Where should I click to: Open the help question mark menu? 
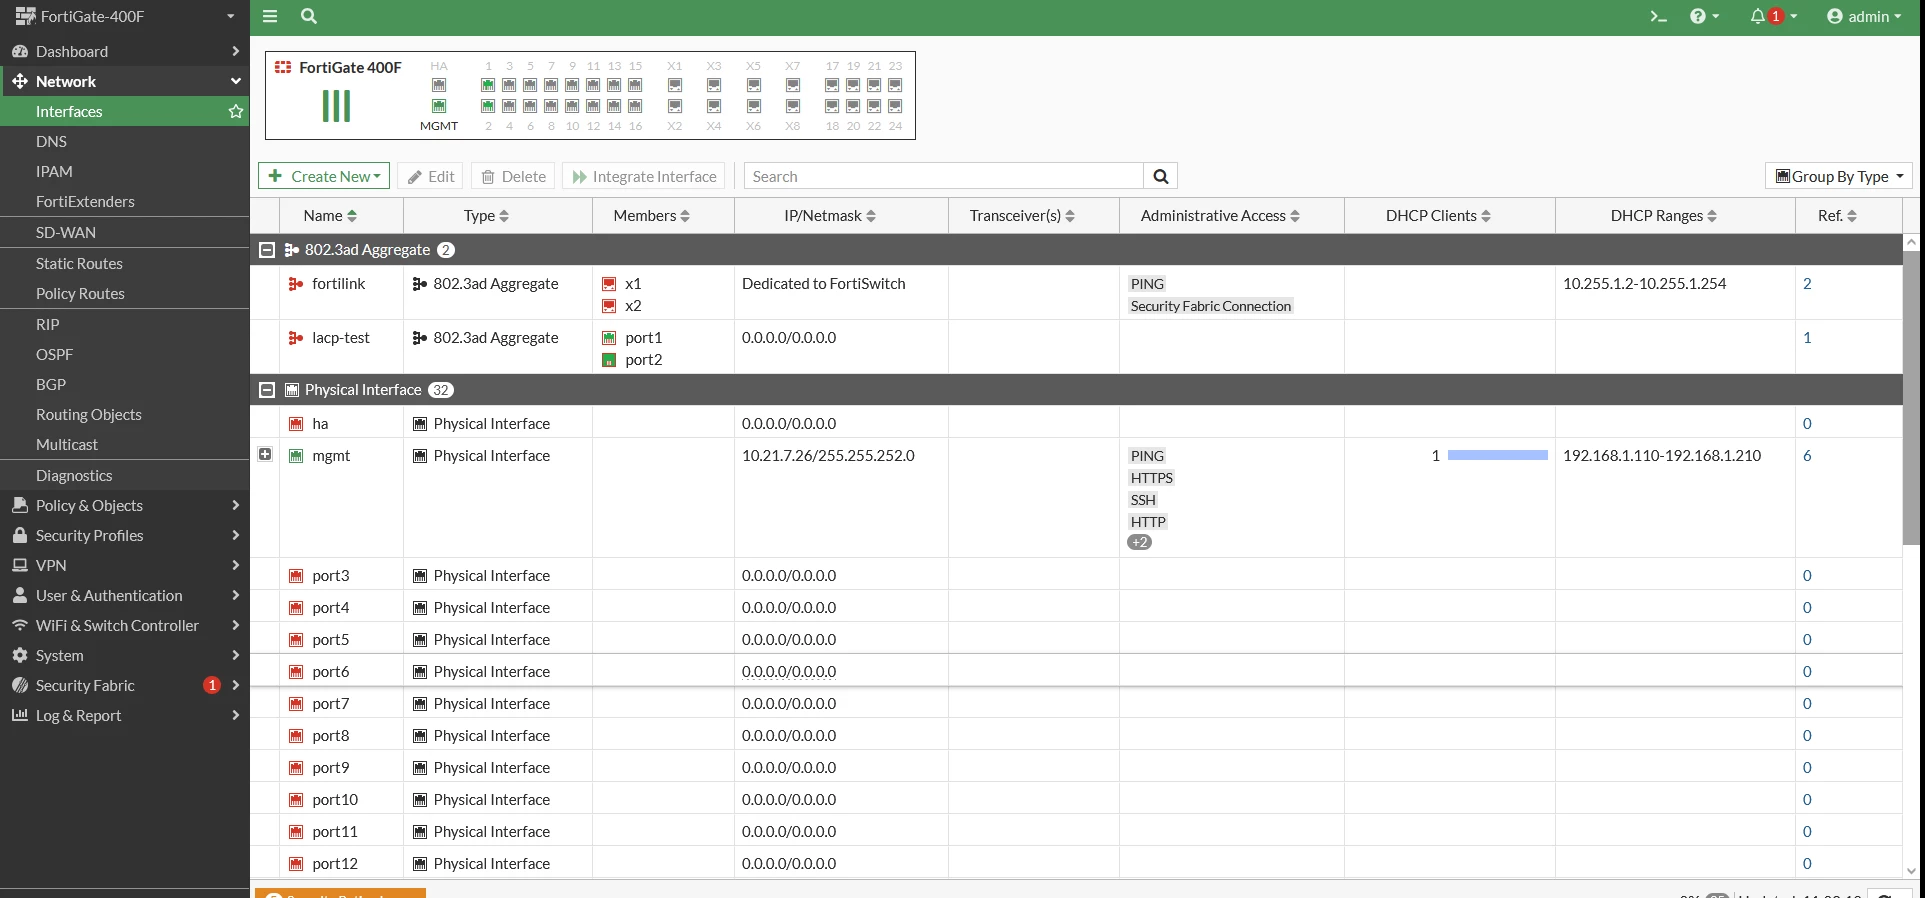point(1704,16)
